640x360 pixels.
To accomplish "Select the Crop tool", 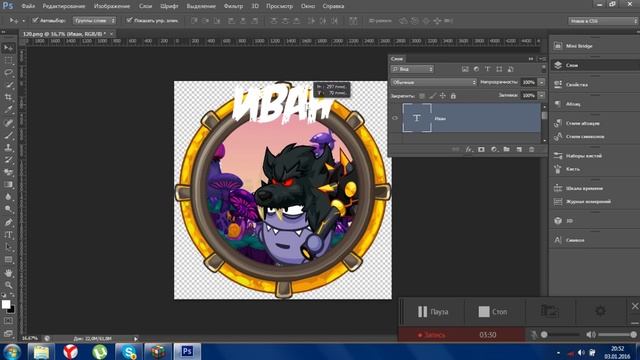I will [8, 97].
